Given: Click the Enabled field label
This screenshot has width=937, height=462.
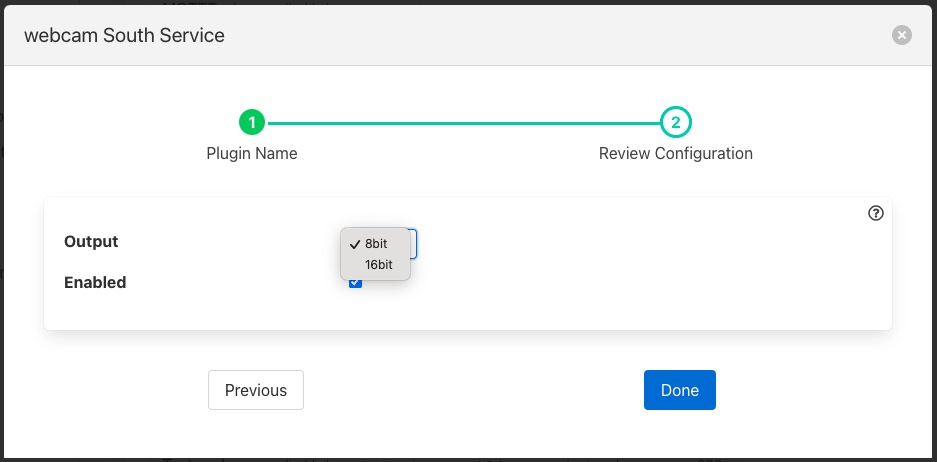Looking at the screenshot, I should tap(95, 283).
